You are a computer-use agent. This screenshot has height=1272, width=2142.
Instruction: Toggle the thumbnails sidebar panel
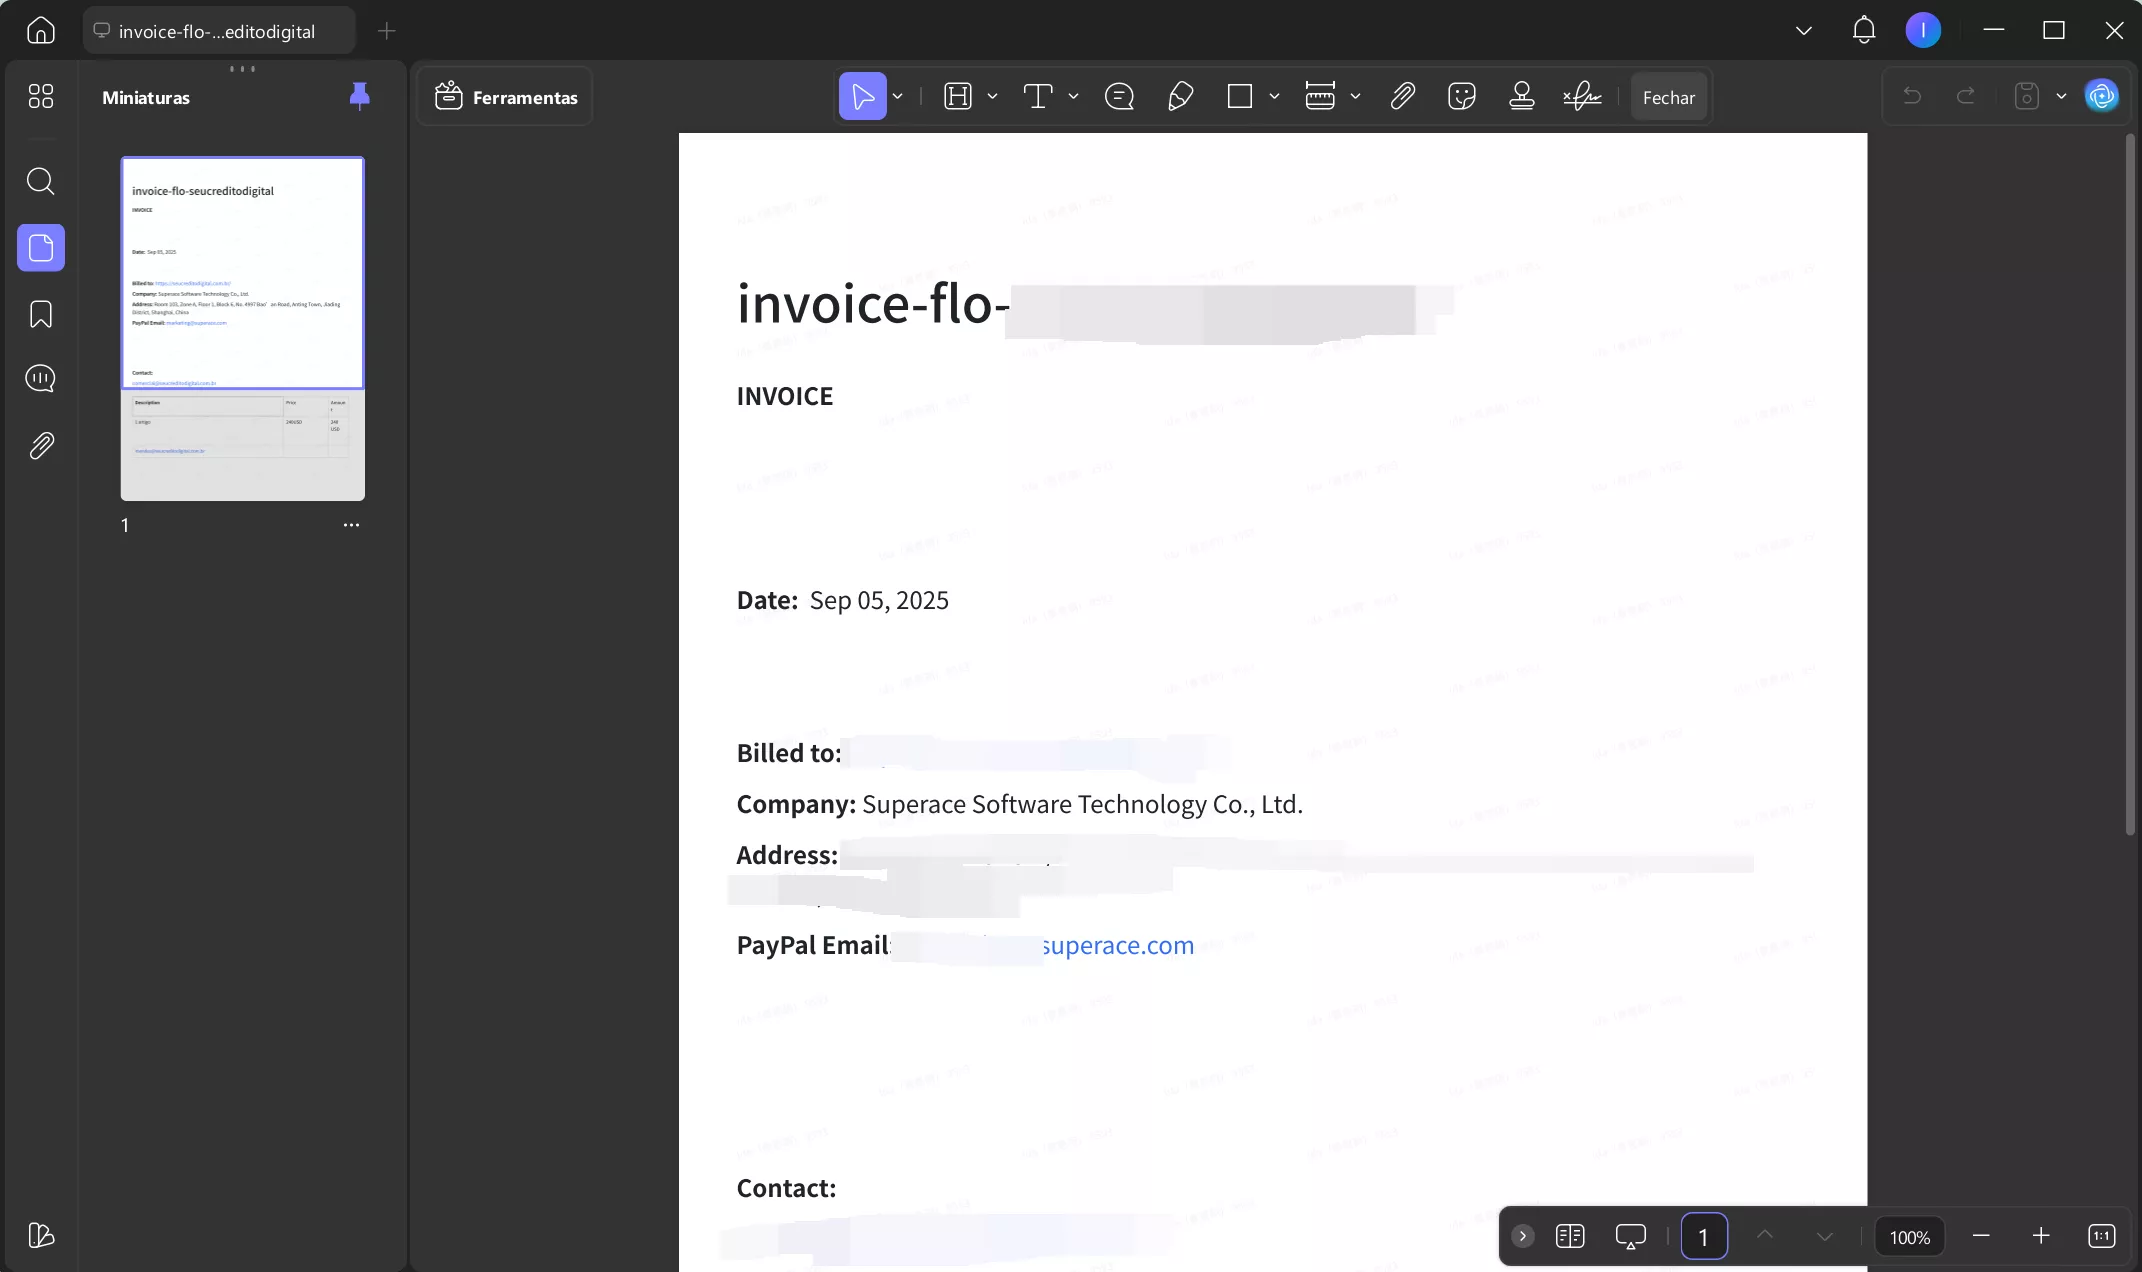coord(41,248)
